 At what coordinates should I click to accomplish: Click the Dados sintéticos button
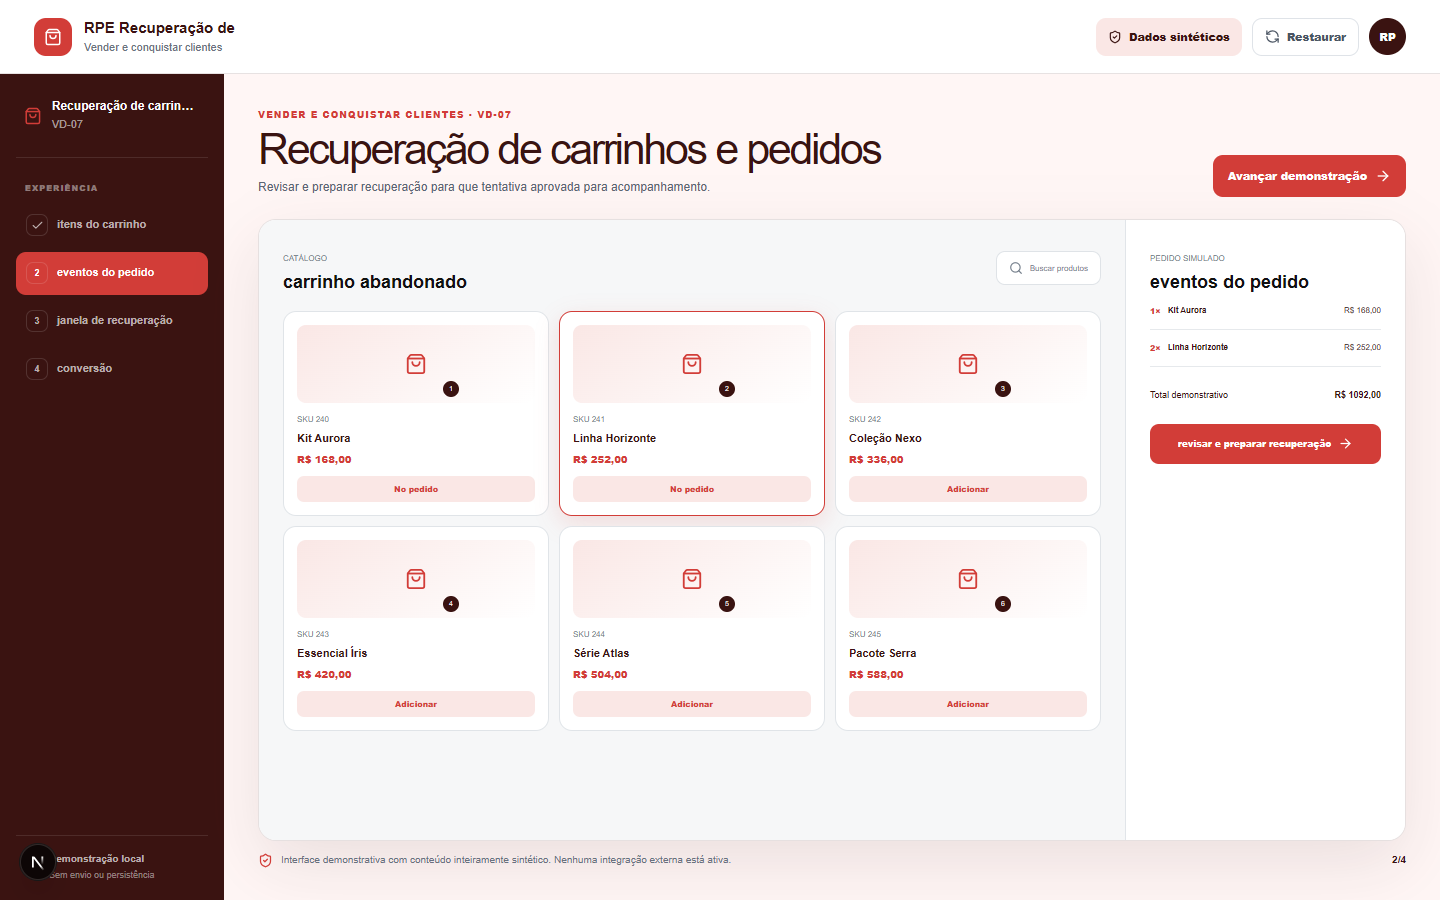1169,37
